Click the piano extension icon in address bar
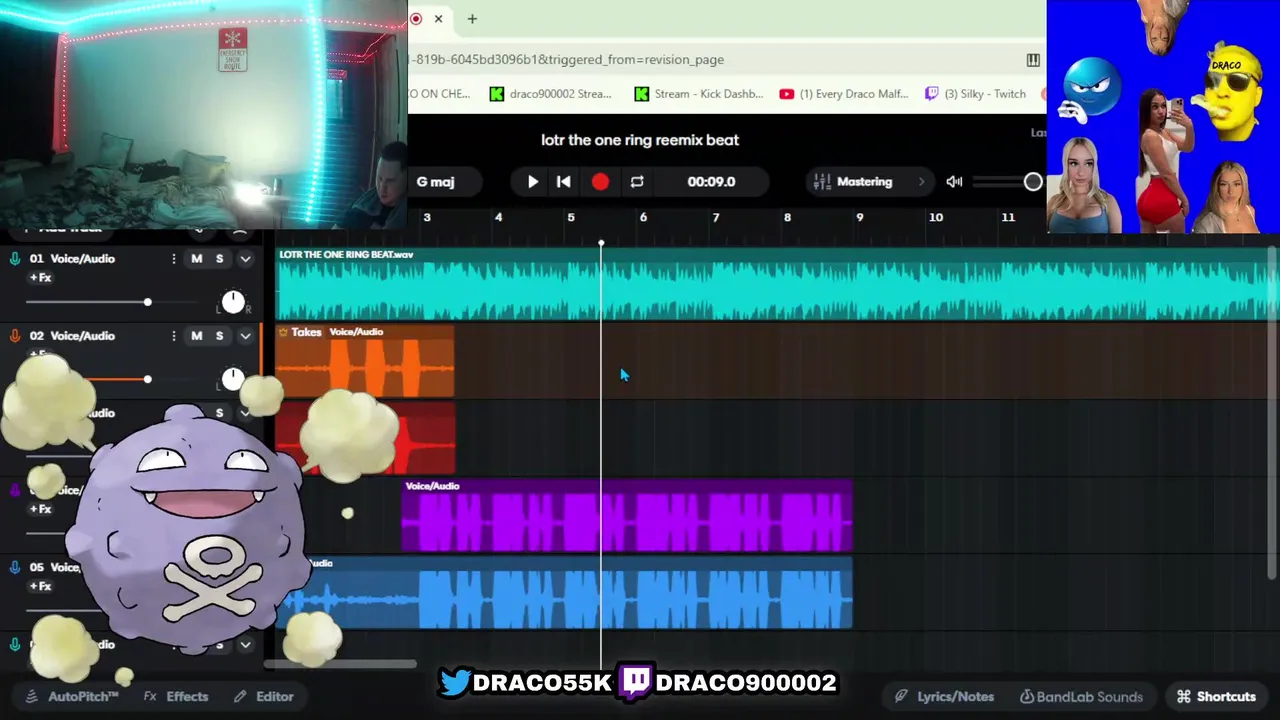The height and width of the screenshot is (720, 1280). pos(1033,60)
